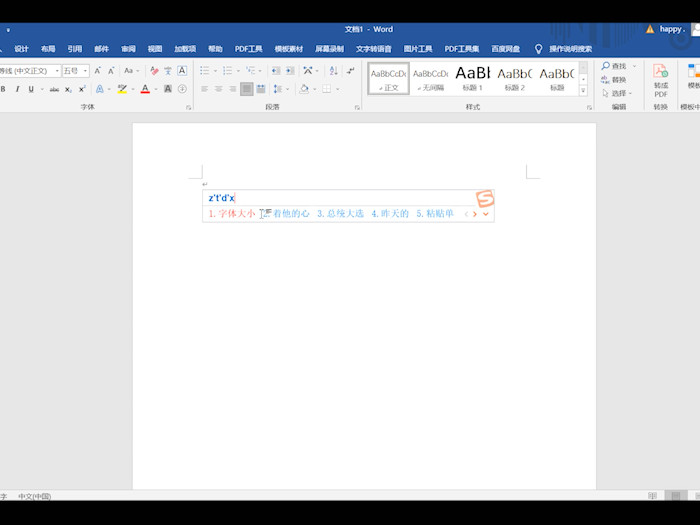Shrink font size with shrink font icon
The width and height of the screenshot is (700, 525).
[x=111, y=71]
